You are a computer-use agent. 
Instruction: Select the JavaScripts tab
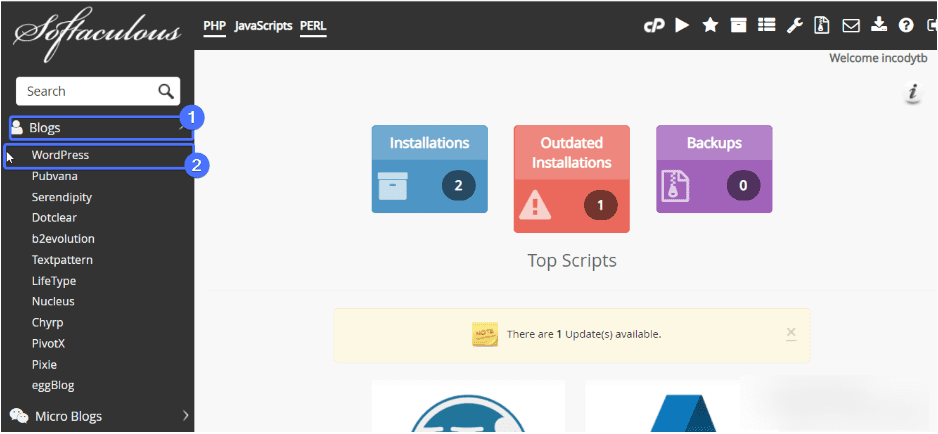263,26
